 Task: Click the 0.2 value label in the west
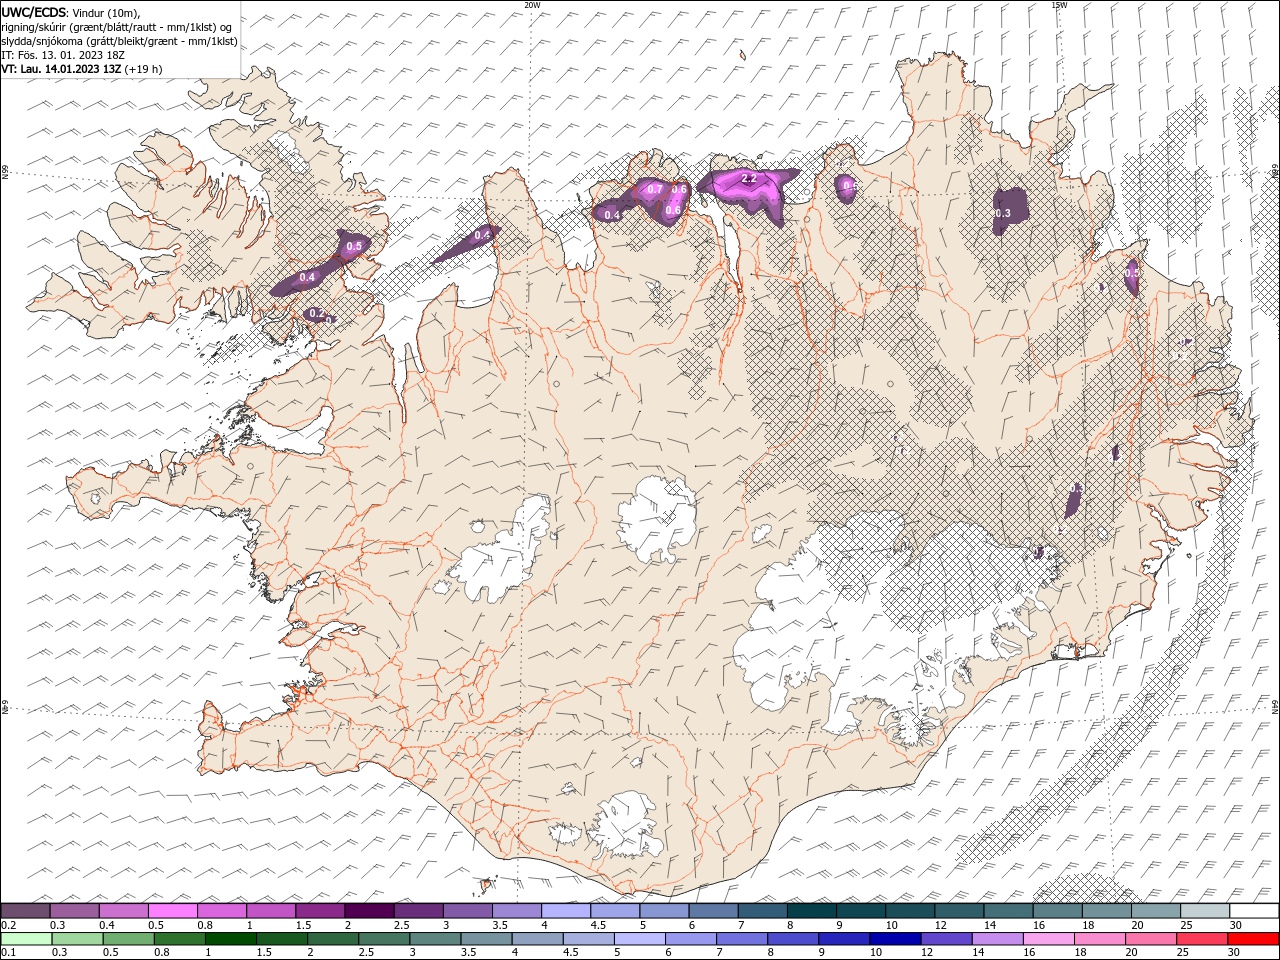[x=317, y=313]
